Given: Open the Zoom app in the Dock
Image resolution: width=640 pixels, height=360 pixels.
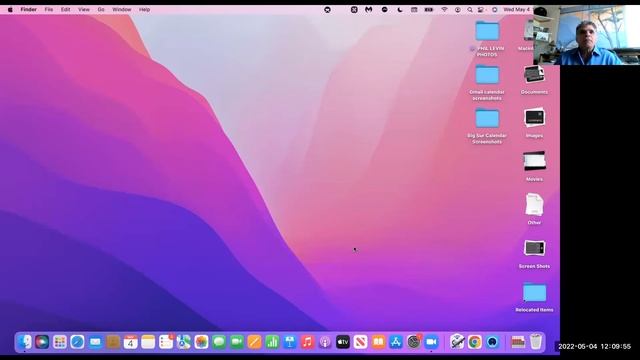Looking at the screenshot, I should coord(431,342).
